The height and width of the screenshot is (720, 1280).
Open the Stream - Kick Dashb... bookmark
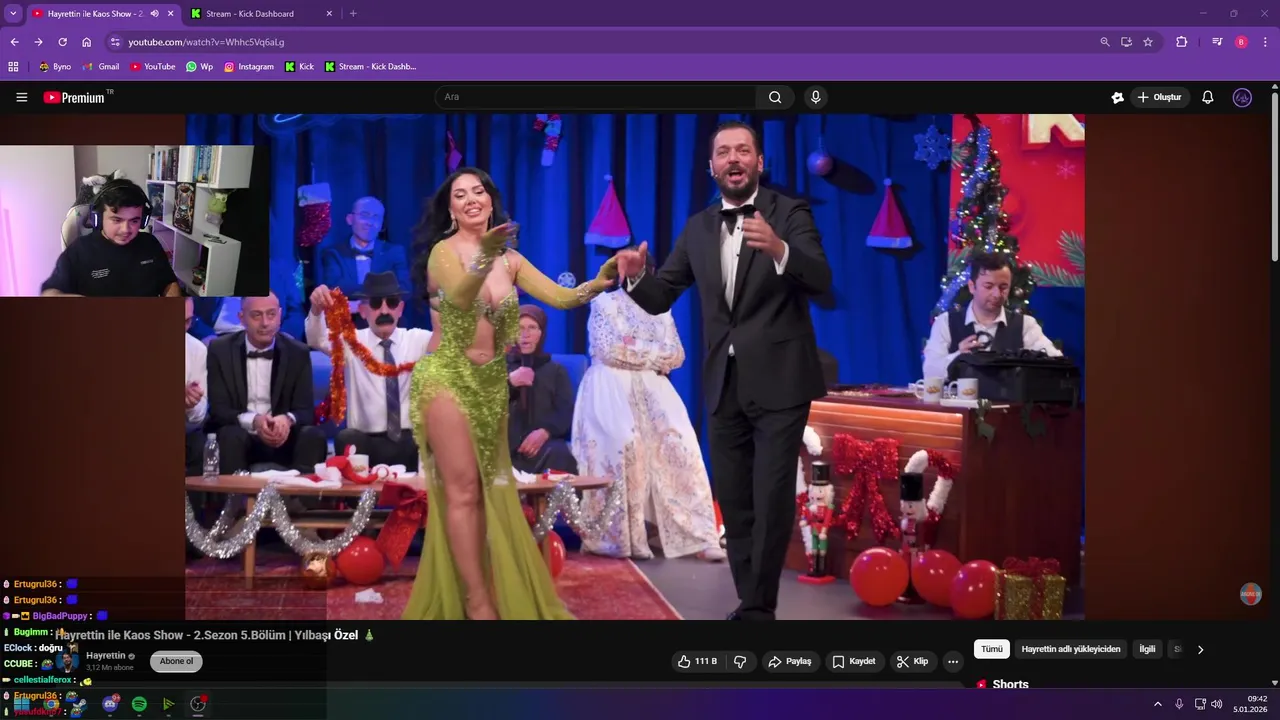point(370,67)
